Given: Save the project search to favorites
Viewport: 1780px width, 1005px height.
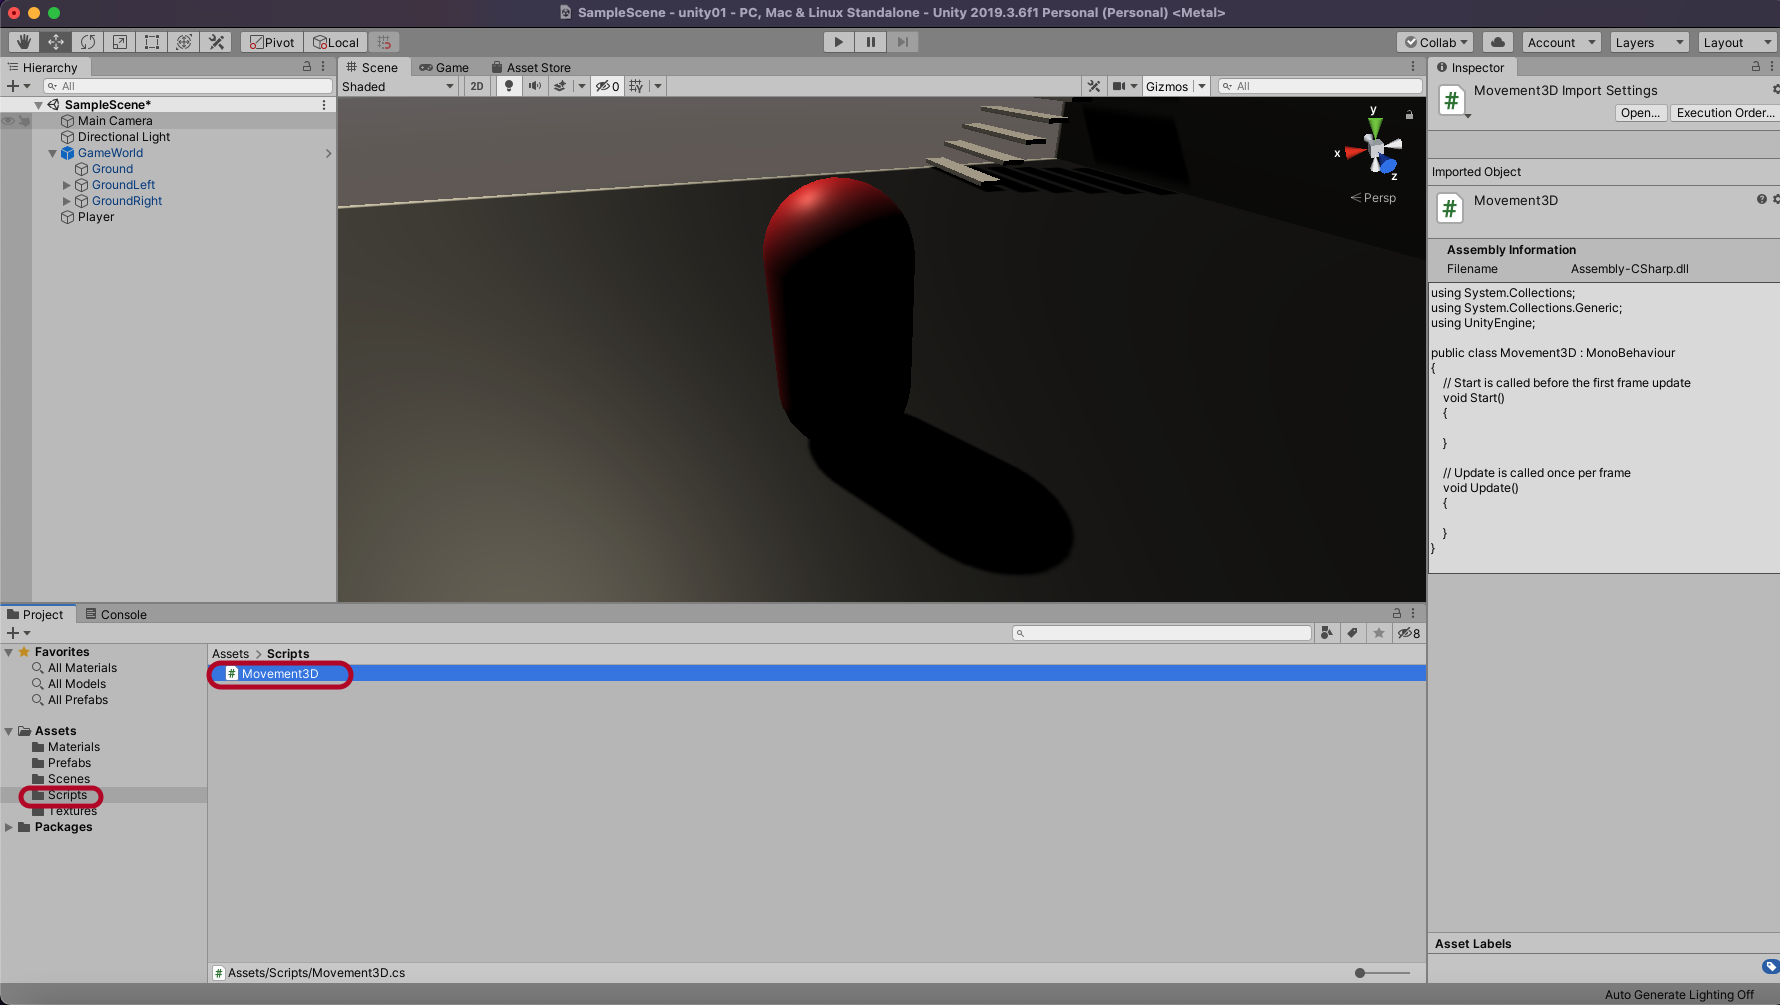Looking at the screenshot, I should coord(1379,633).
